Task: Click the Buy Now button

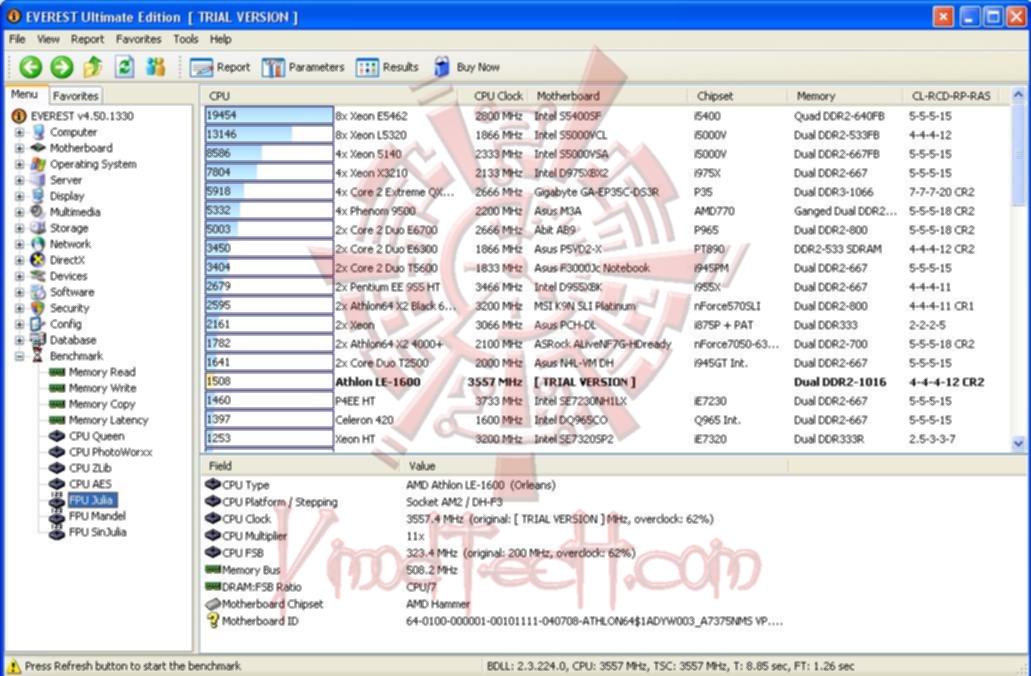Action: [466, 67]
